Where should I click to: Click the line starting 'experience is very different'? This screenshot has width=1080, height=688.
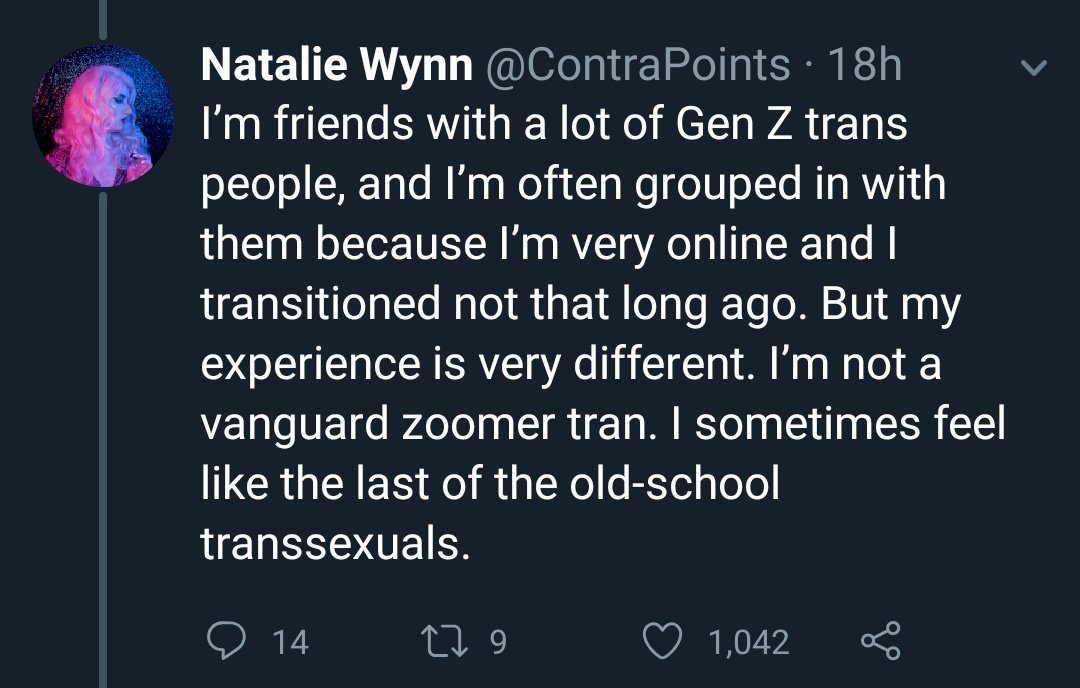click(x=571, y=364)
